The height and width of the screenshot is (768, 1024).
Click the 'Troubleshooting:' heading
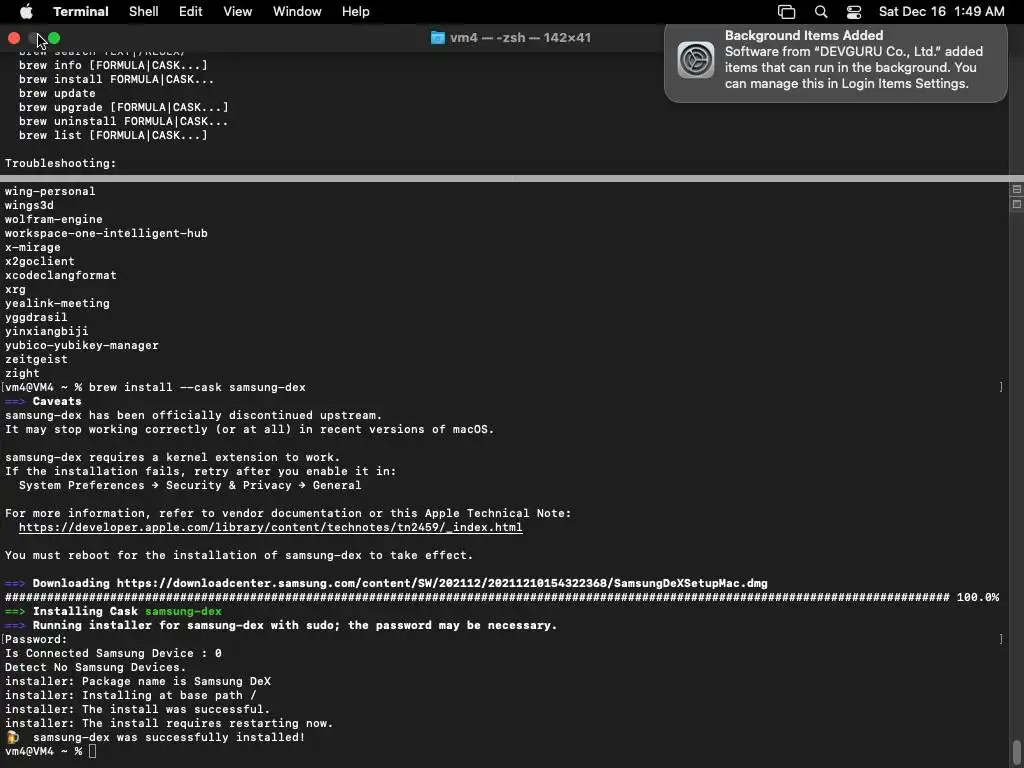(x=60, y=163)
